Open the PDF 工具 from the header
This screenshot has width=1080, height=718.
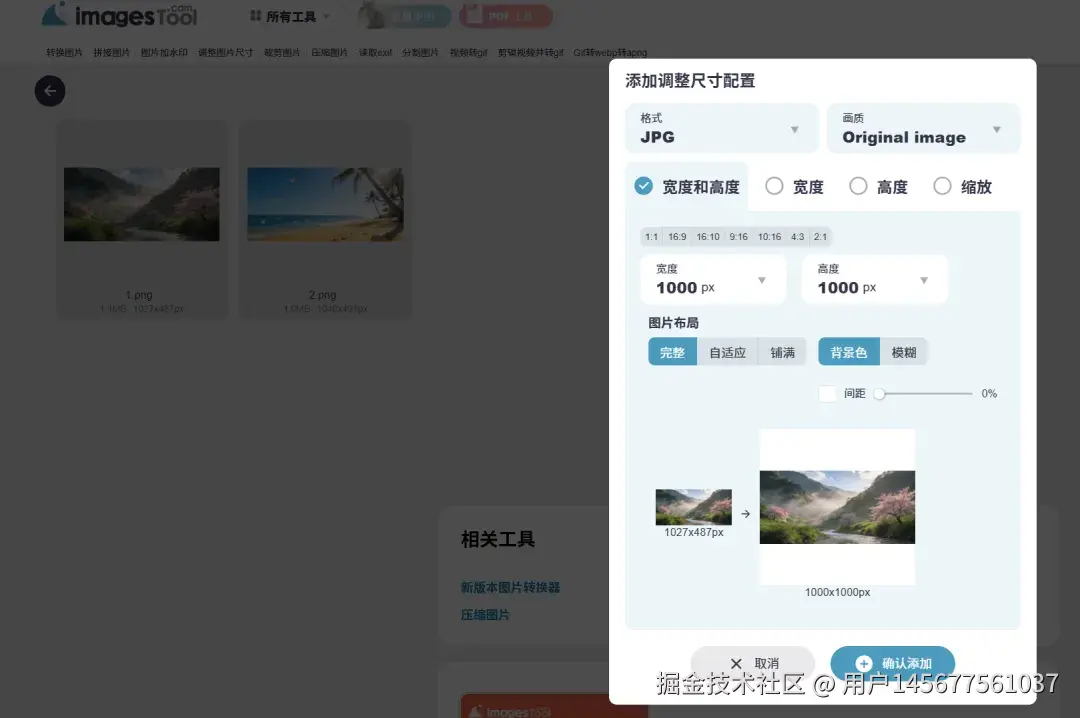(506, 15)
